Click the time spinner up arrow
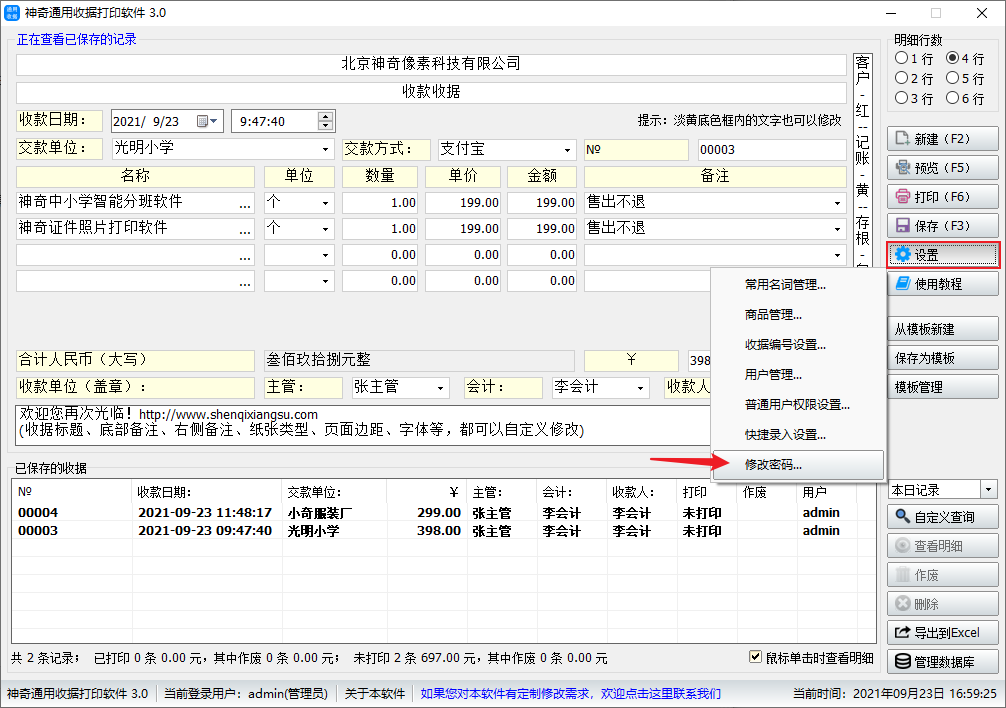1006x708 pixels. 326,116
